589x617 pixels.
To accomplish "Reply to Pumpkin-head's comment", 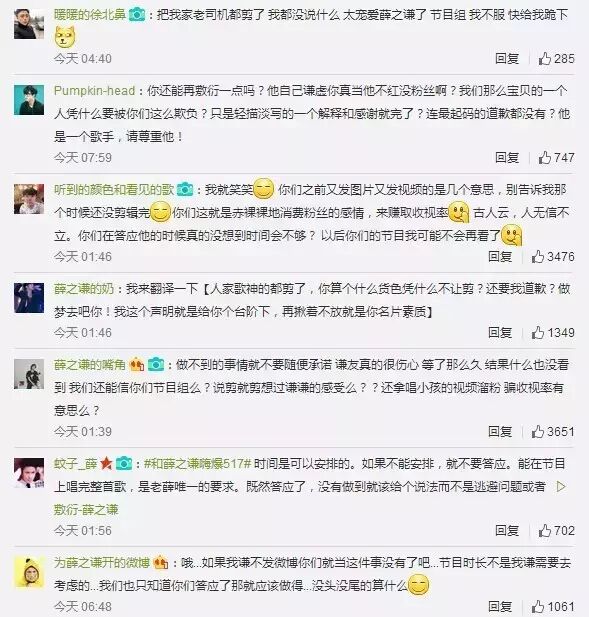I will [x=507, y=158].
